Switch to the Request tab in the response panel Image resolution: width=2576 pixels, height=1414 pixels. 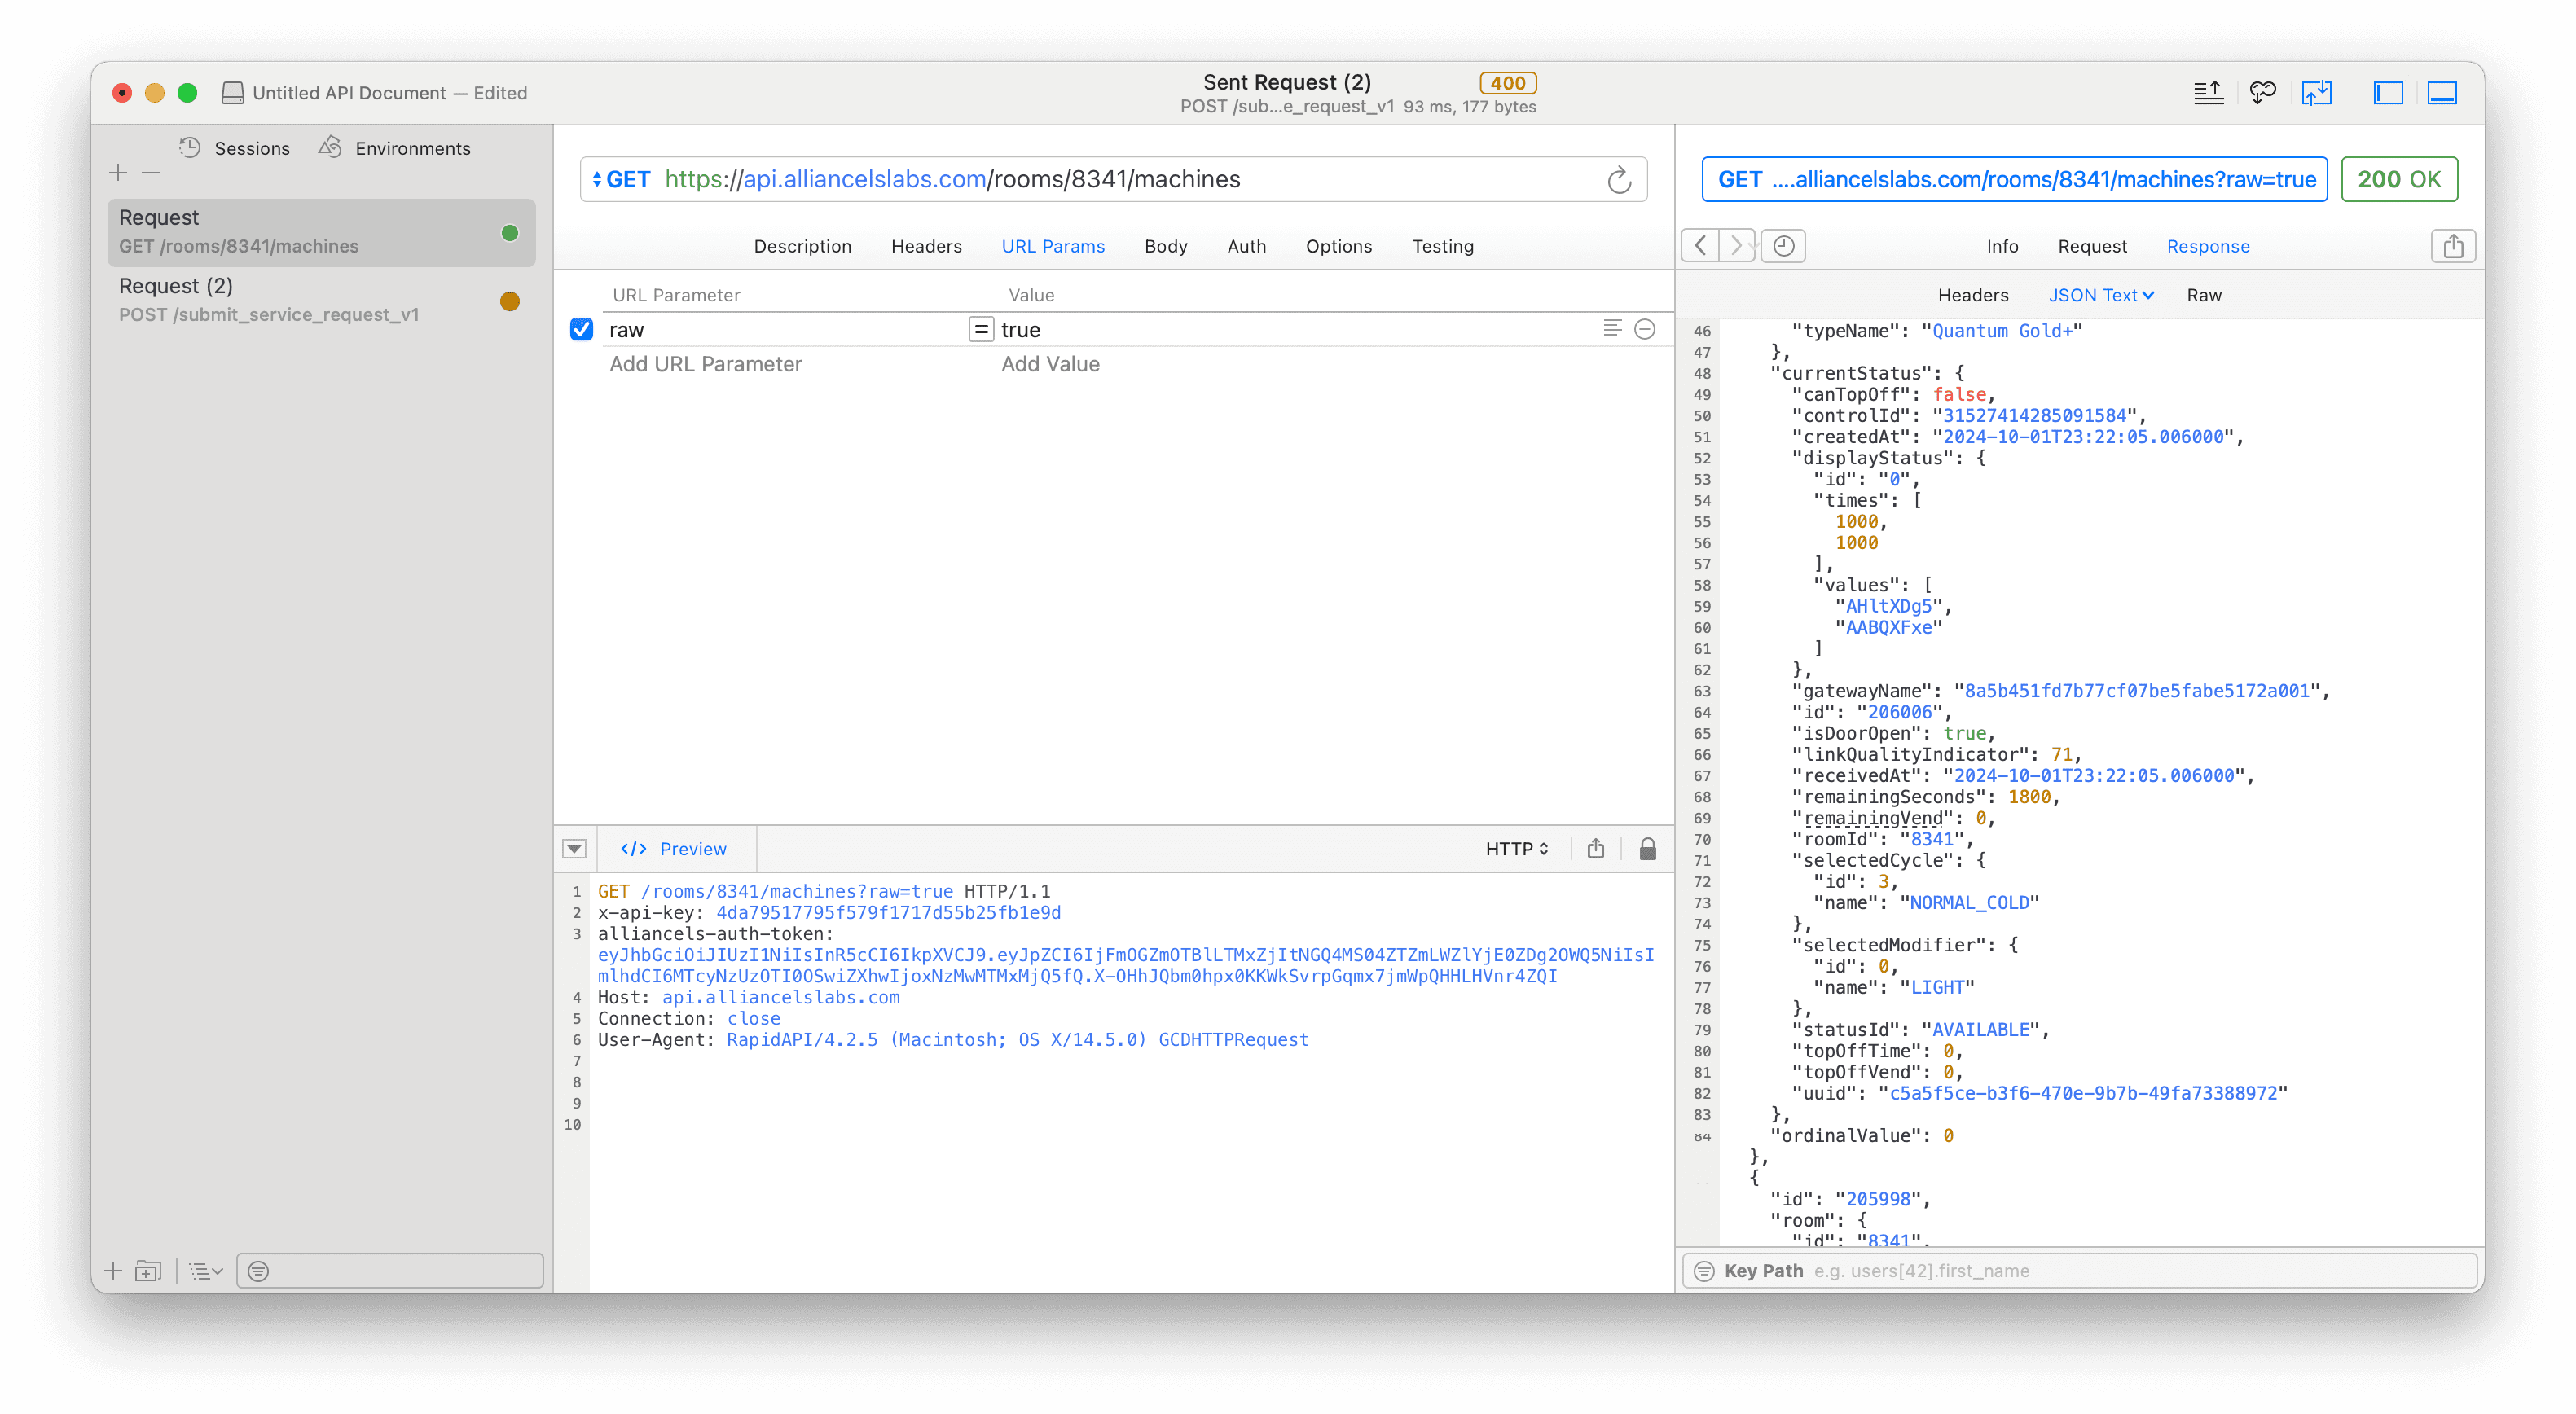point(2092,246)
